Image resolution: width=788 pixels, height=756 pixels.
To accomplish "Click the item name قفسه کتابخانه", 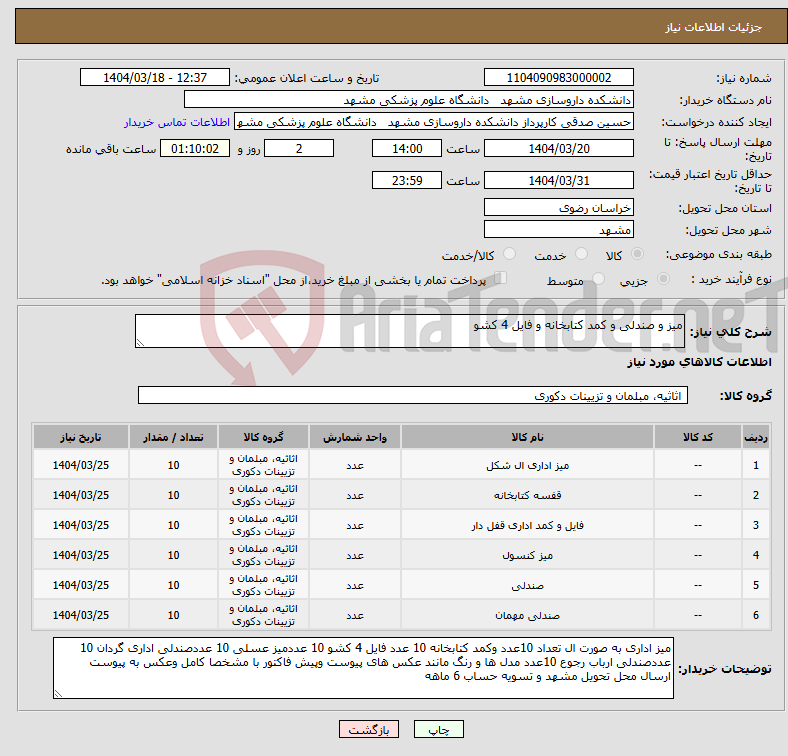I will pos(527,495).
